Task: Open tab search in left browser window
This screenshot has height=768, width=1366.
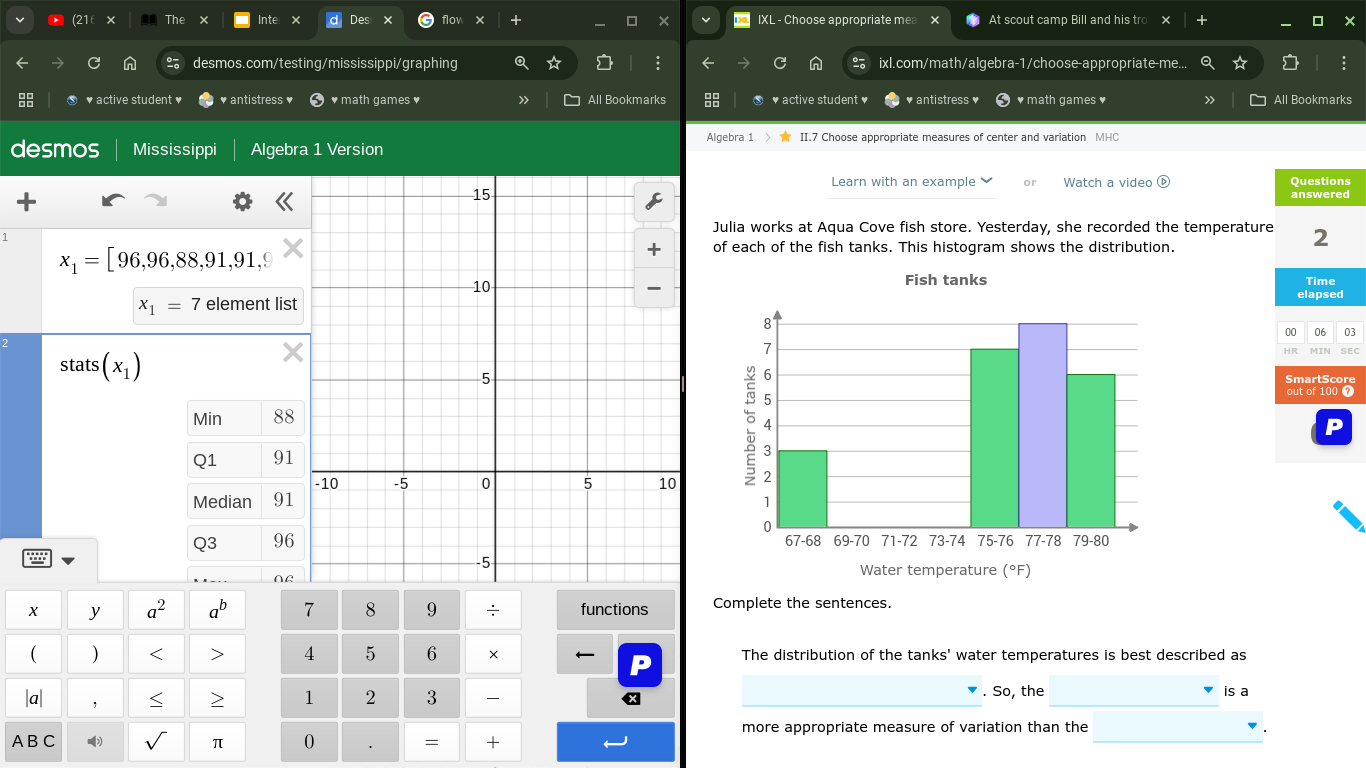Action: pos(19,20)
